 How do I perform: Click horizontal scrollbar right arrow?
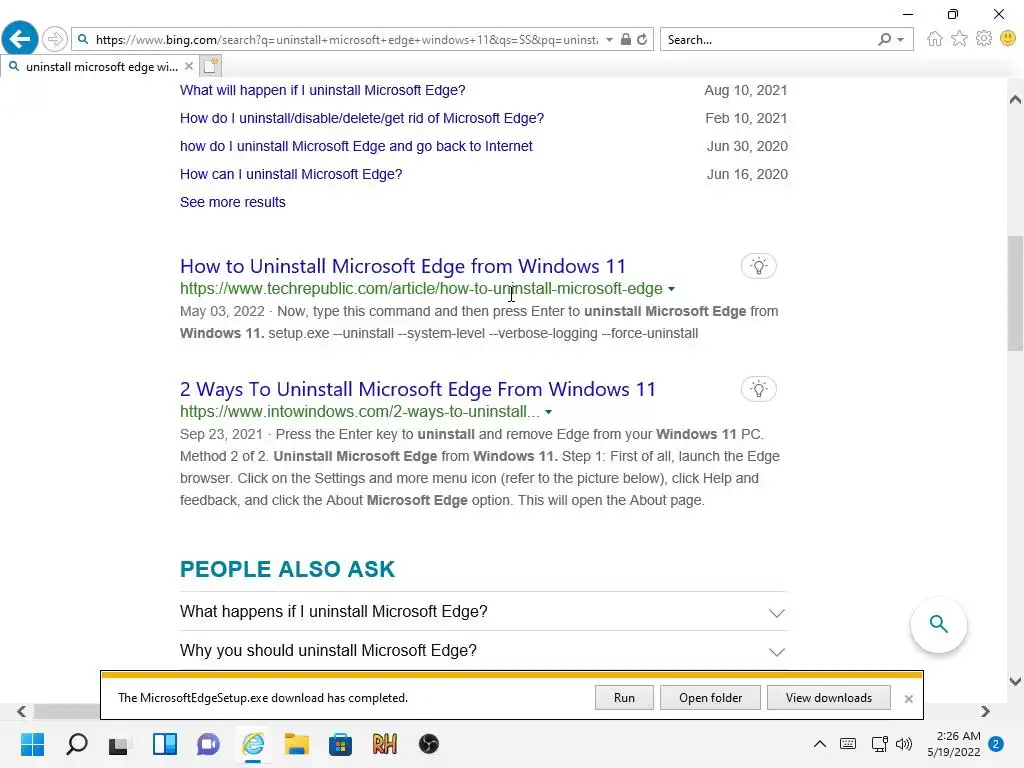click(x=985, y=711)
